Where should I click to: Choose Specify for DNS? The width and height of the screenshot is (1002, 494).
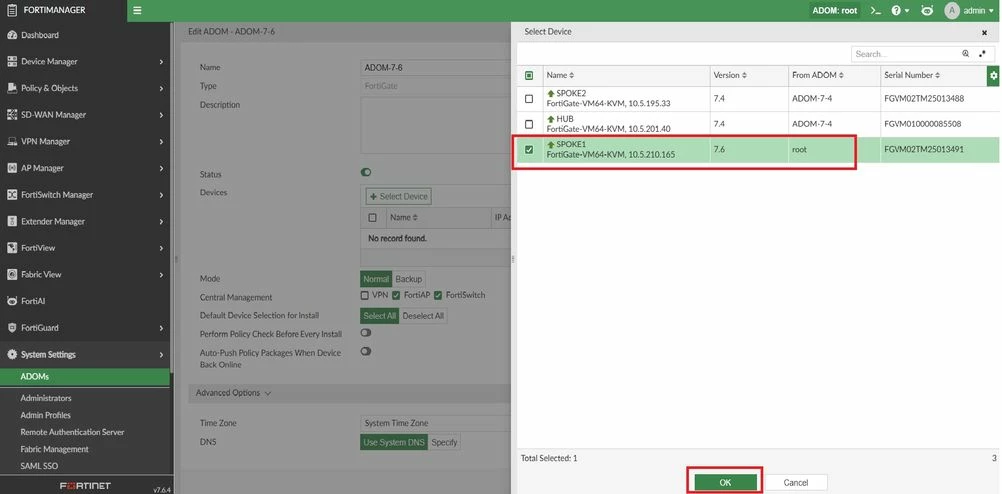pos(444,442)
